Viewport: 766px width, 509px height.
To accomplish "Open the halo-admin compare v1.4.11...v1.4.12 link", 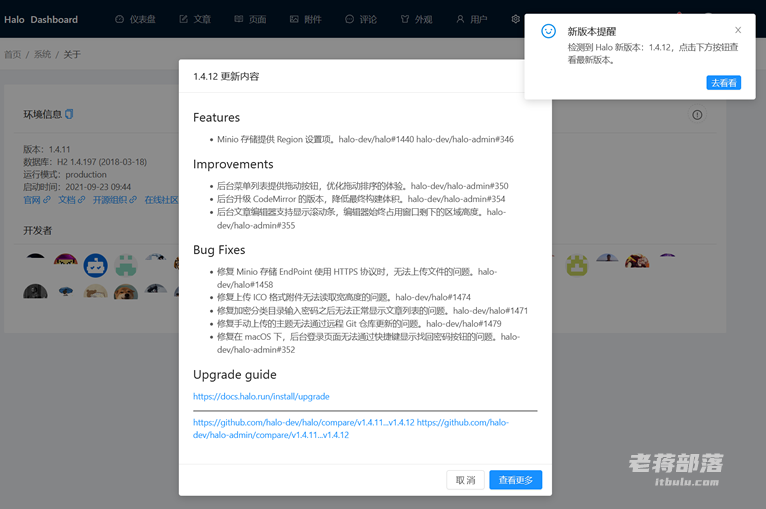I will click(x=351, y=428).
